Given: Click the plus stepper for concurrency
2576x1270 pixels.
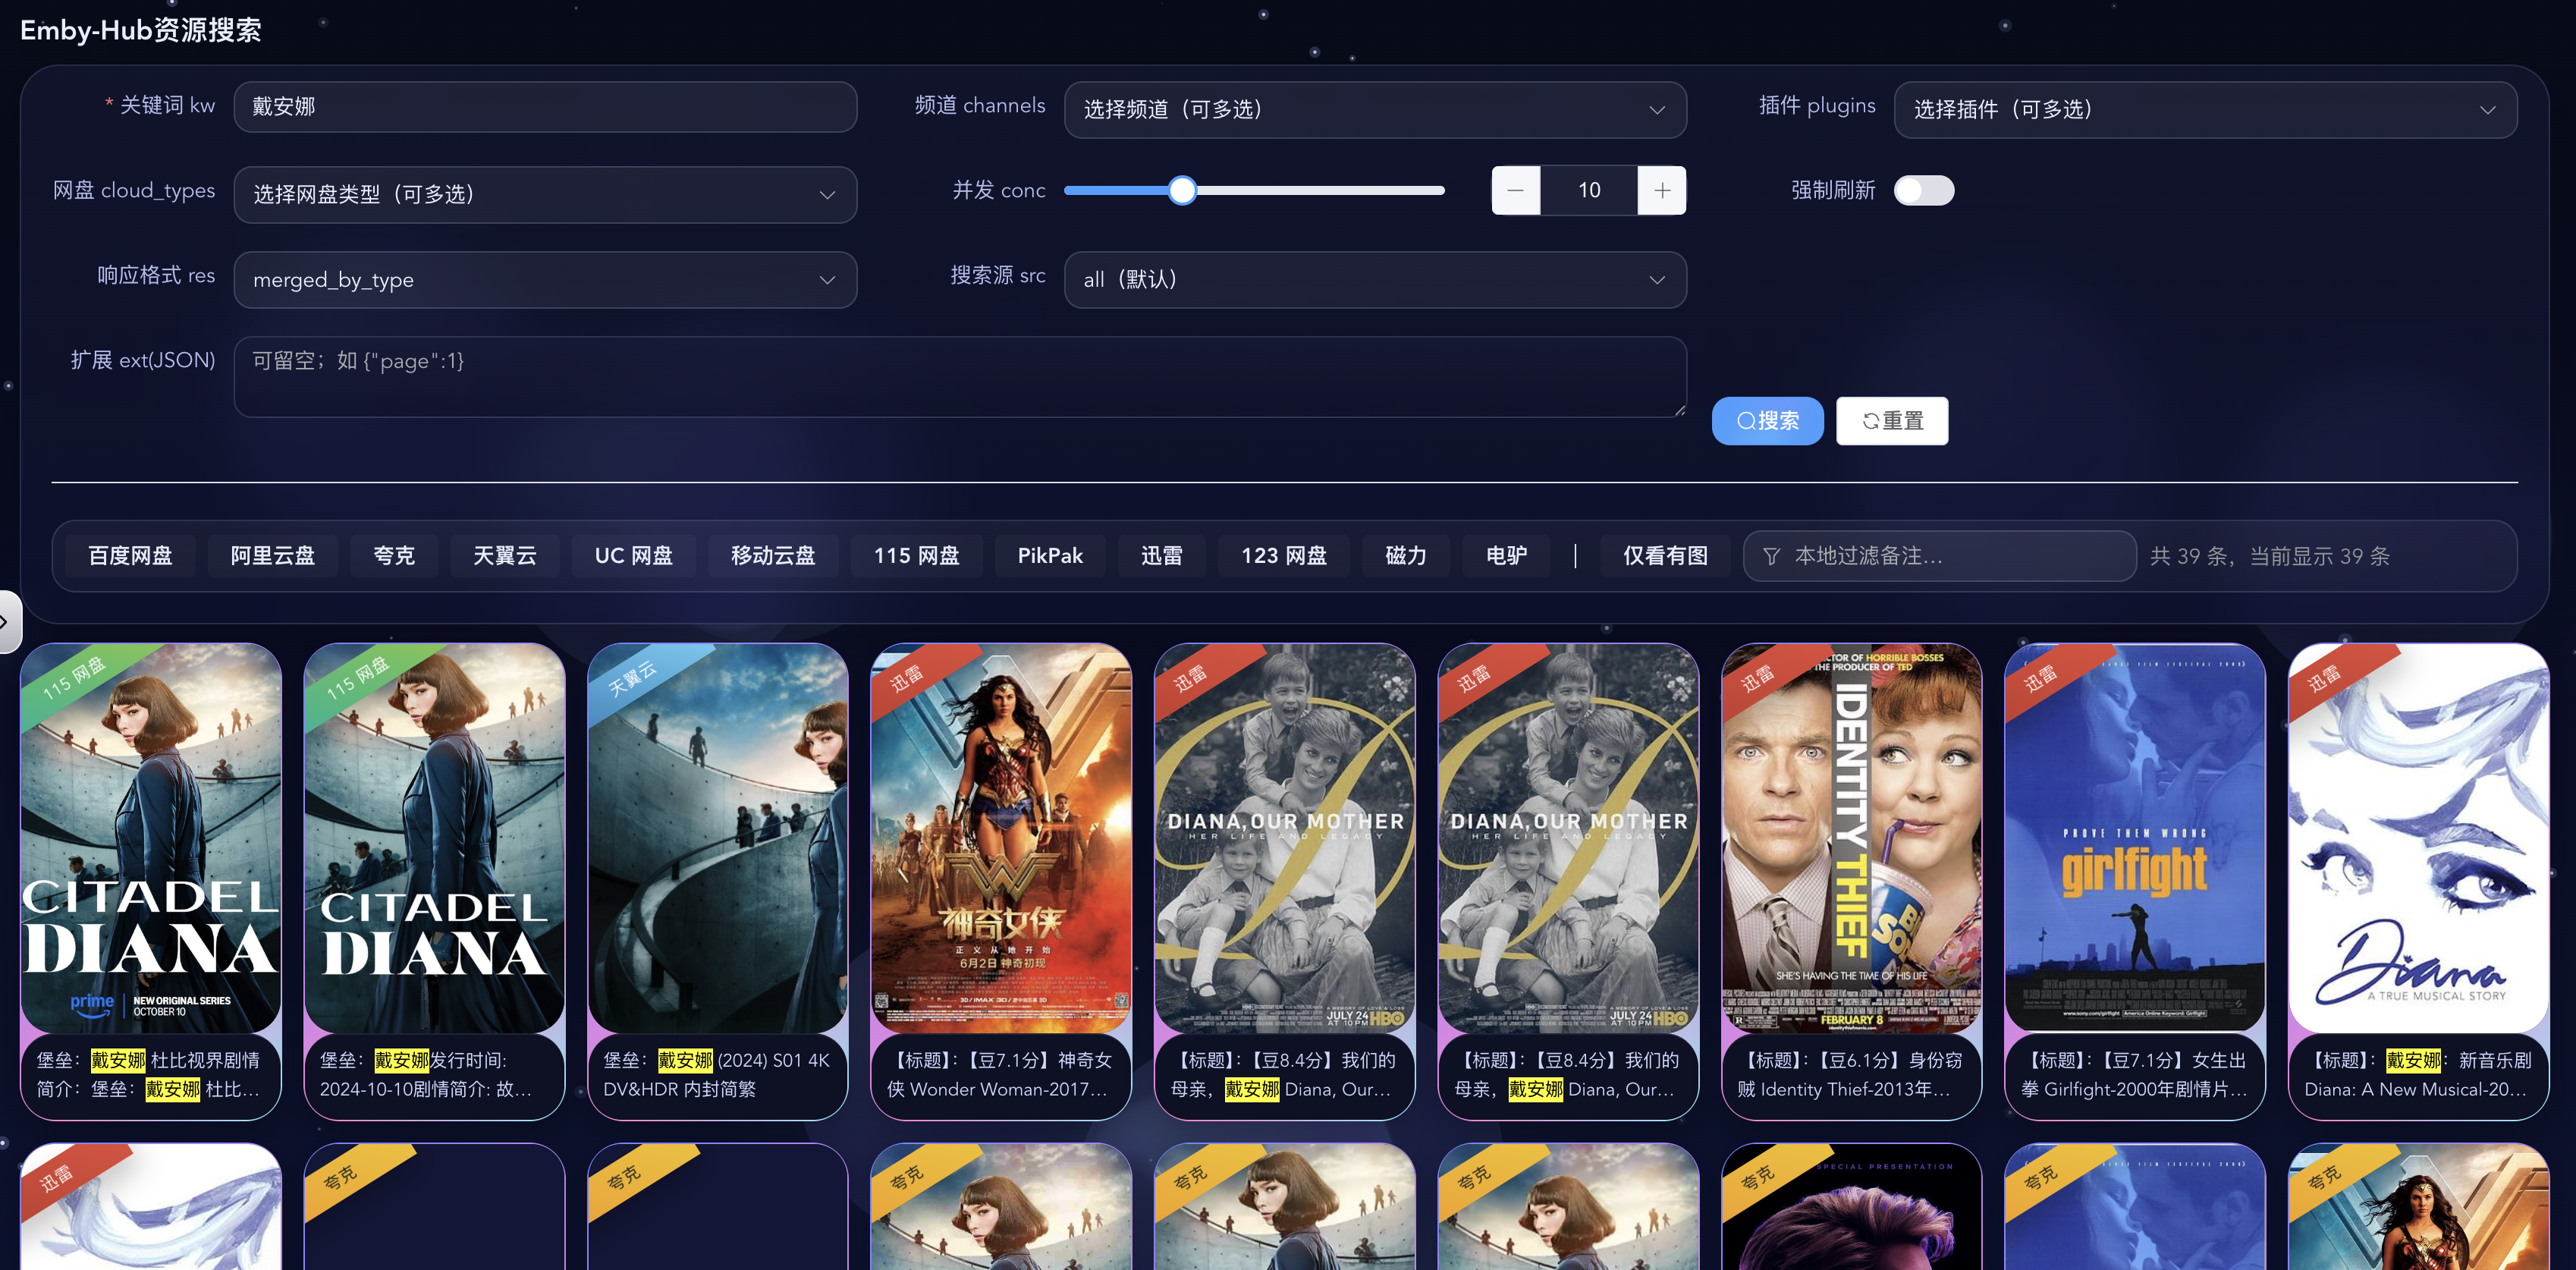Looking at the screenshot, I should pos(1661,190).
